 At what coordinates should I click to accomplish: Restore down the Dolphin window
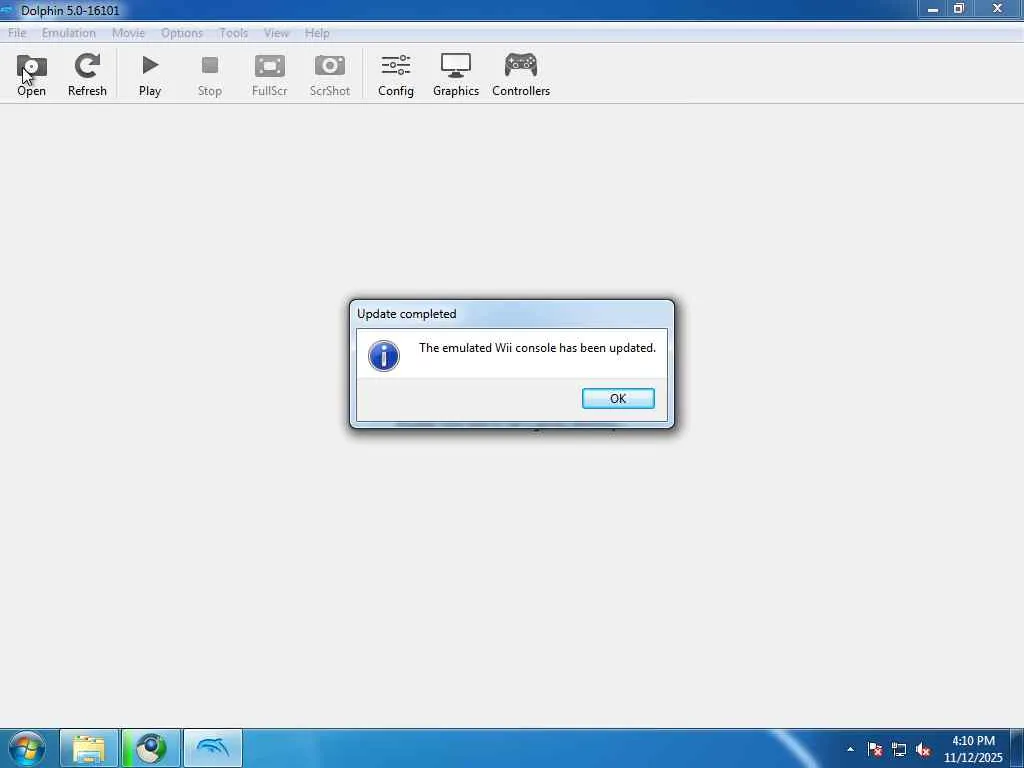[959, 9]
